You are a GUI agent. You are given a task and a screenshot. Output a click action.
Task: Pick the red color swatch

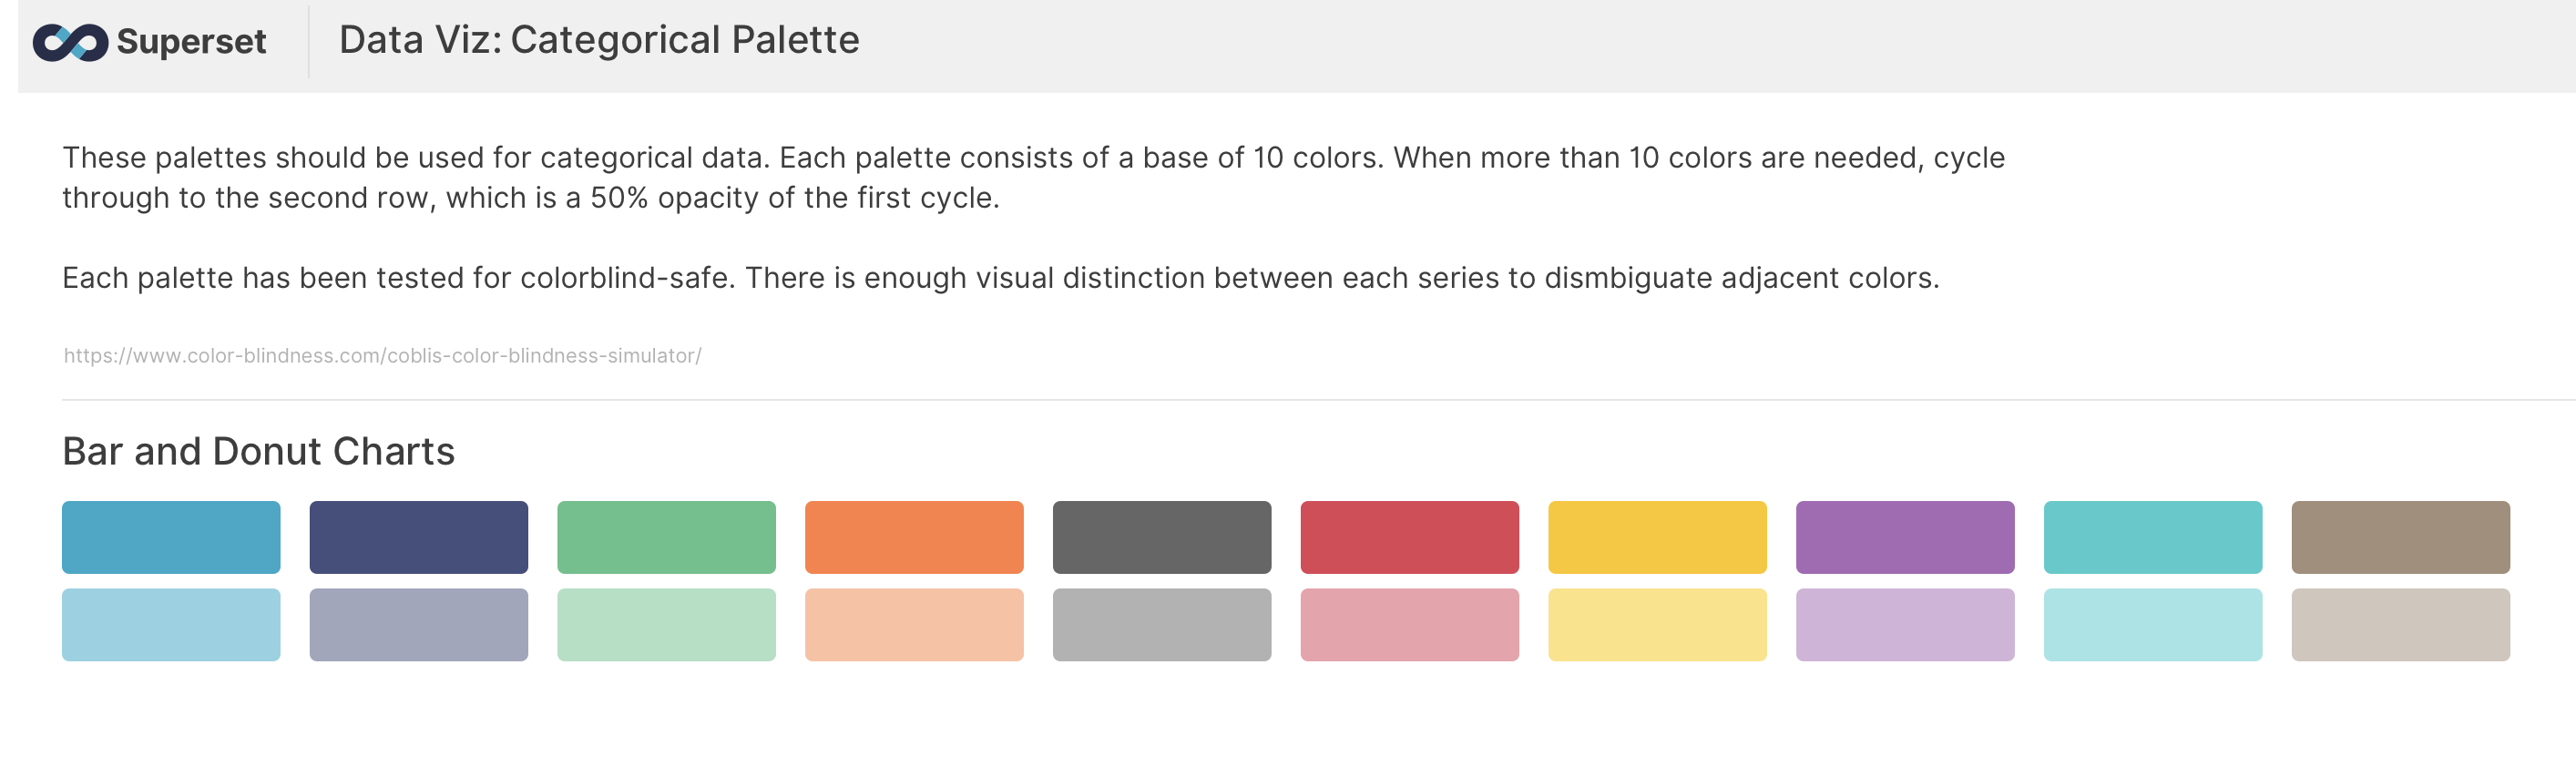(1410, 537)
